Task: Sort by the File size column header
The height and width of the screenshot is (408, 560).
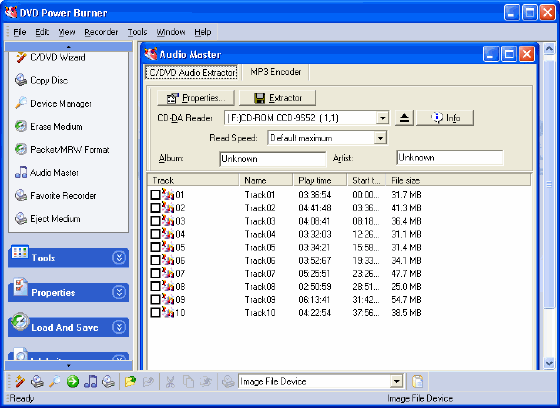Action: (x=458, y=180)
